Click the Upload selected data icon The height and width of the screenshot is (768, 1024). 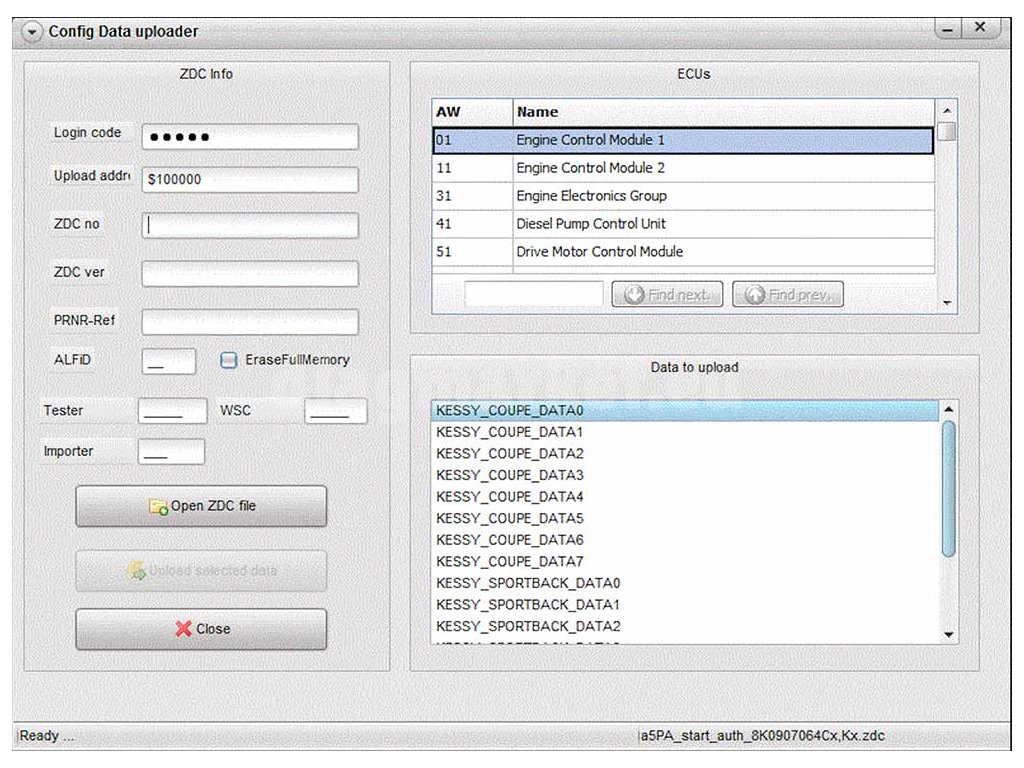pyautogui.click(x=136, y=570)
